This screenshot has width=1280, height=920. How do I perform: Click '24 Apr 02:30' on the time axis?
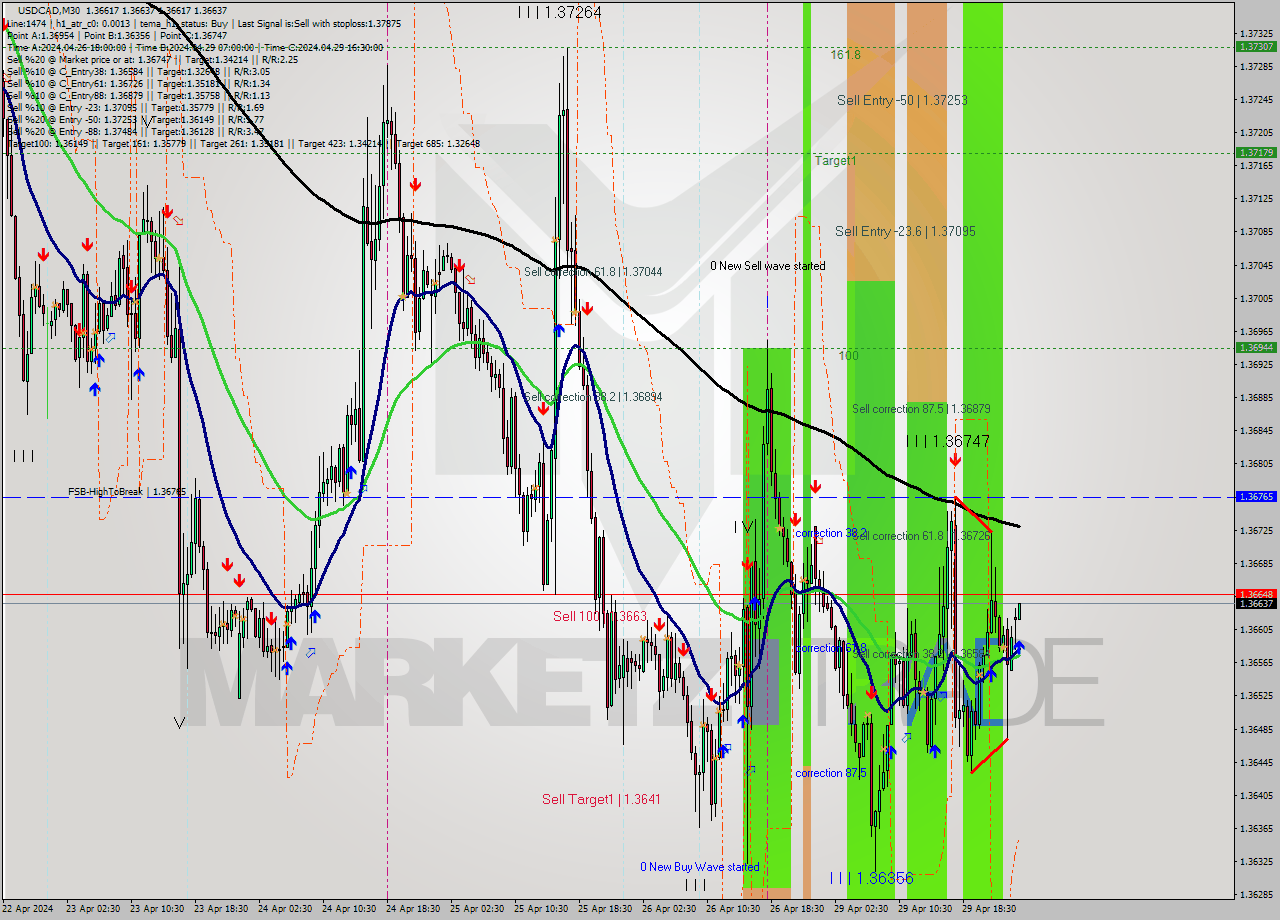285,909
